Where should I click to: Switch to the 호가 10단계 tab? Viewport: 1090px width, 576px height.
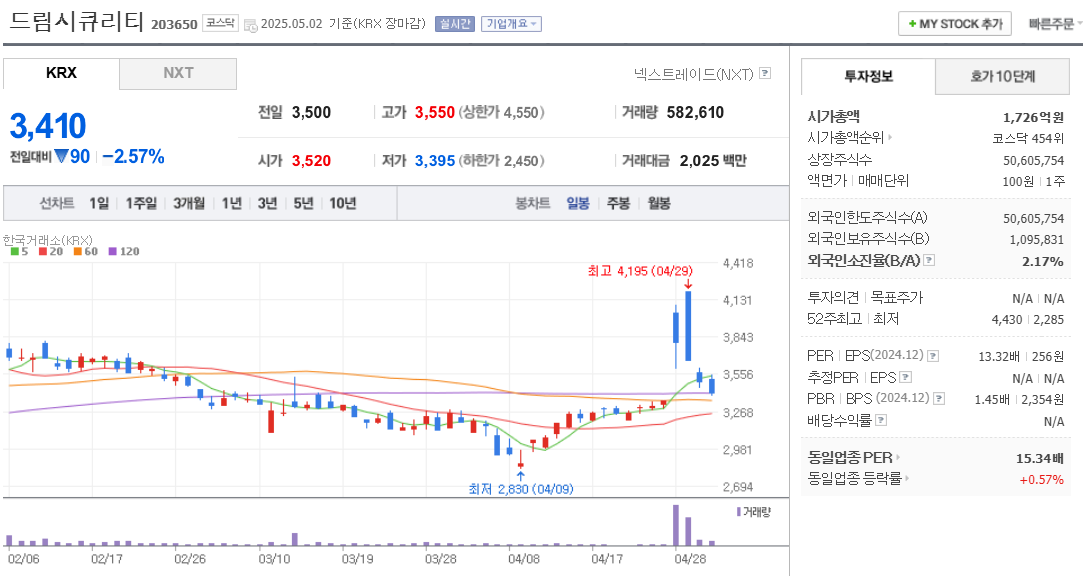pyautogui.click(x=1003, y=75)
